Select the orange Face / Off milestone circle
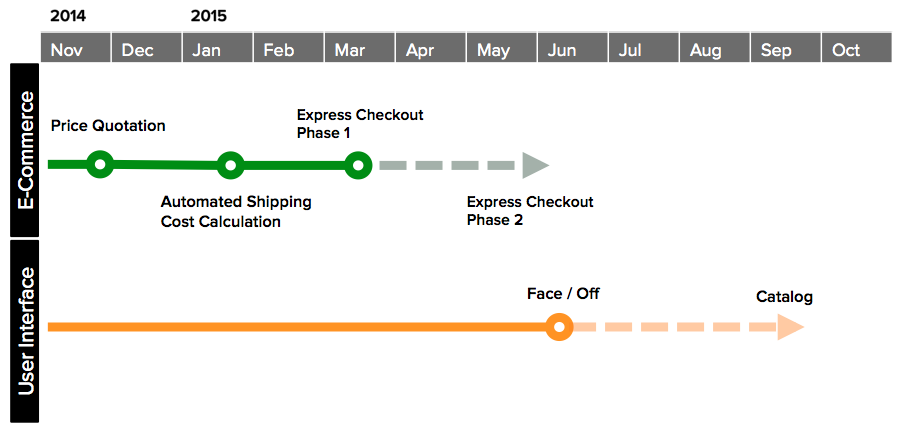 559,328
